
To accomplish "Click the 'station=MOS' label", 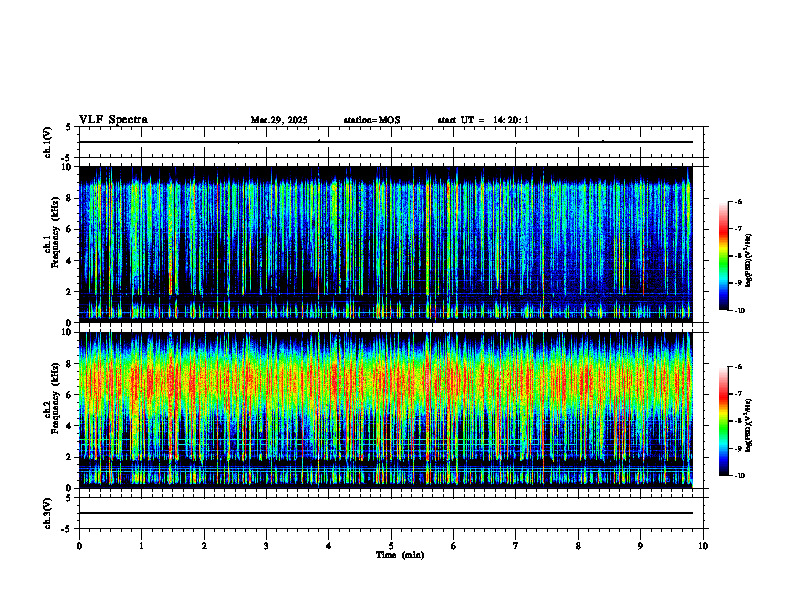I will [x=372, y=120].
